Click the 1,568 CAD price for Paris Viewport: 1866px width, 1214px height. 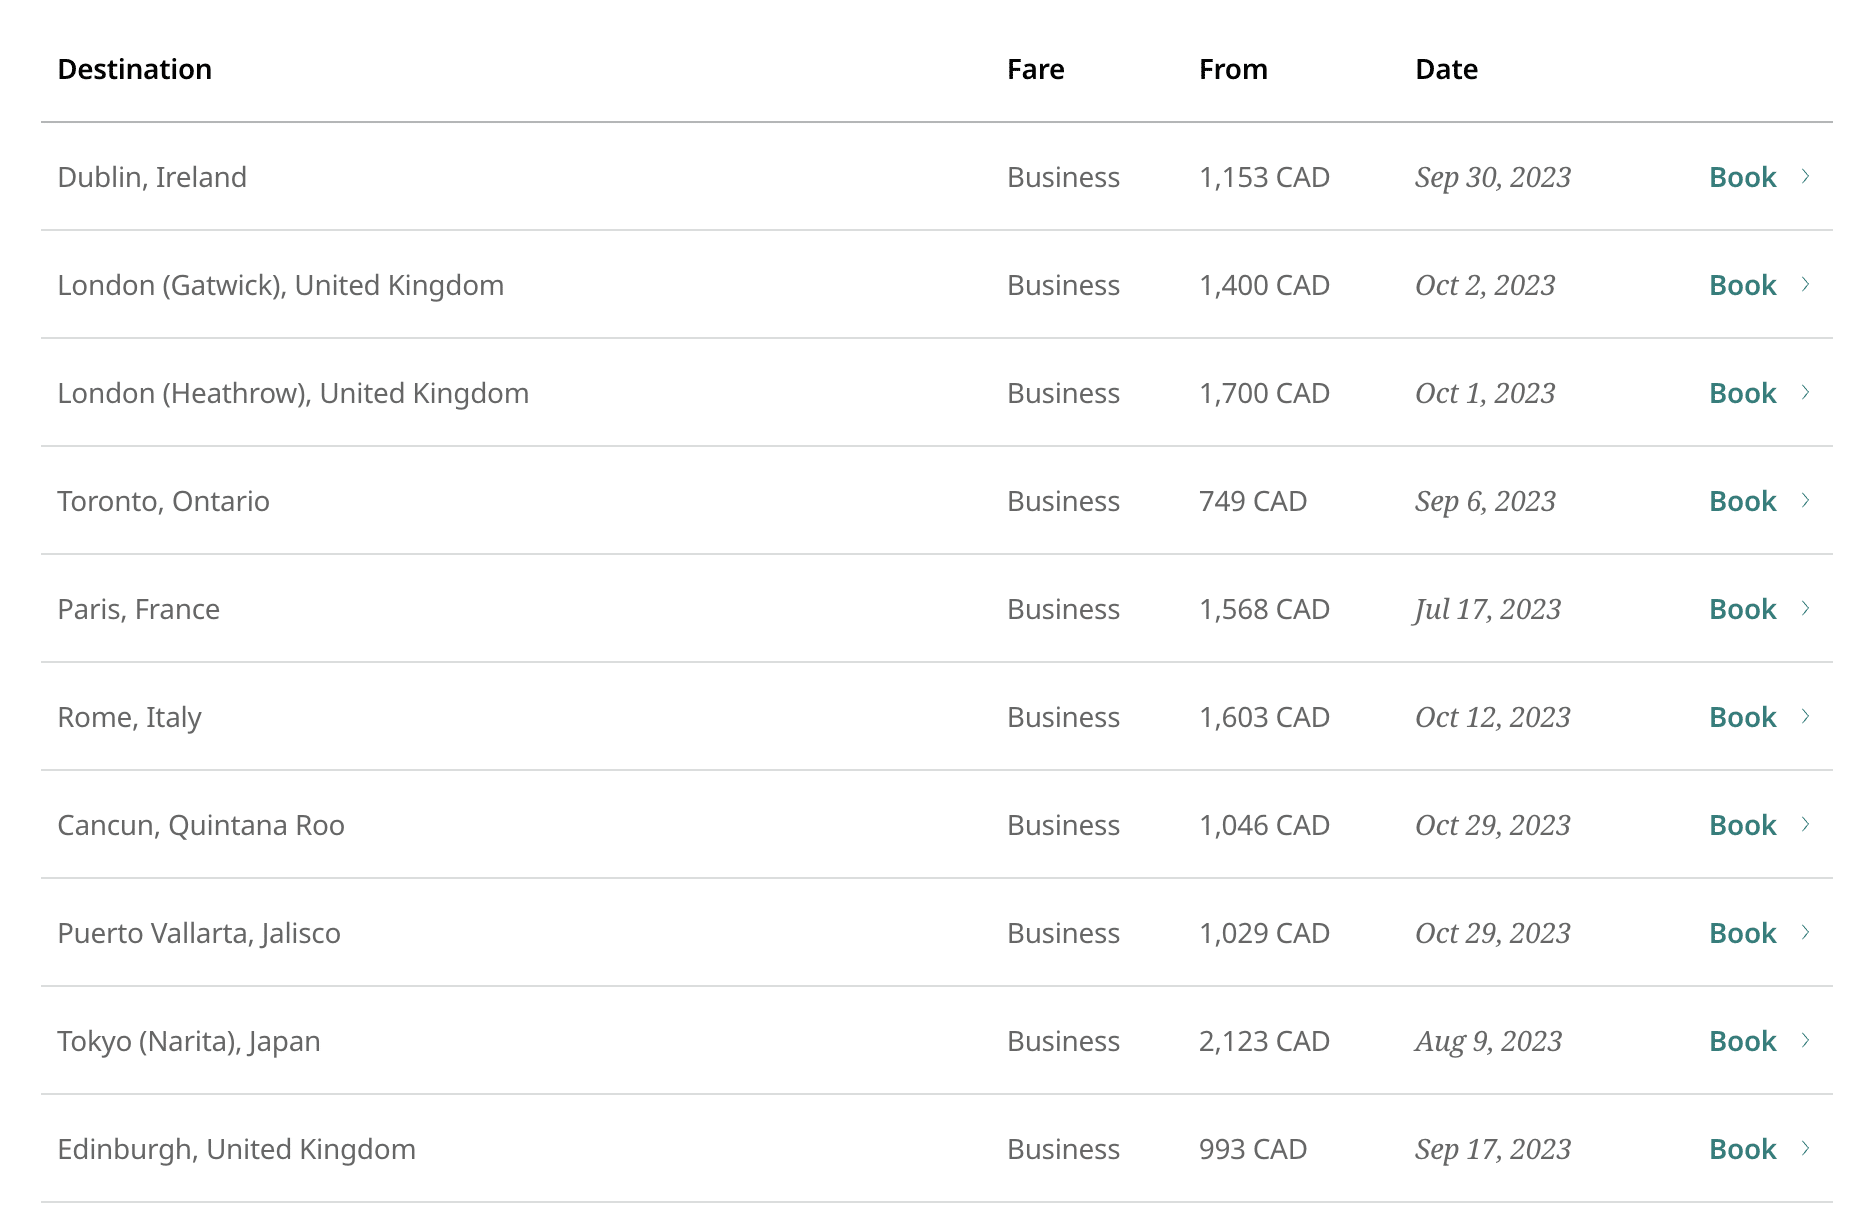[x=1264, y=609]
